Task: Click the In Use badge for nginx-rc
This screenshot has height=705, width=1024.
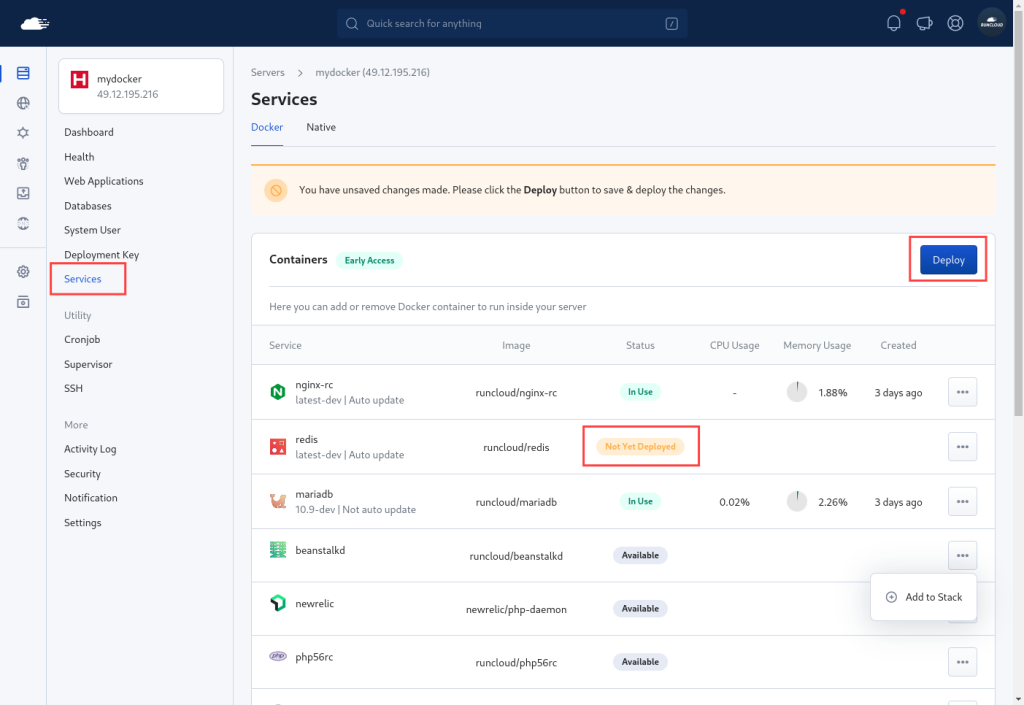Action: [x=640, y=392]
